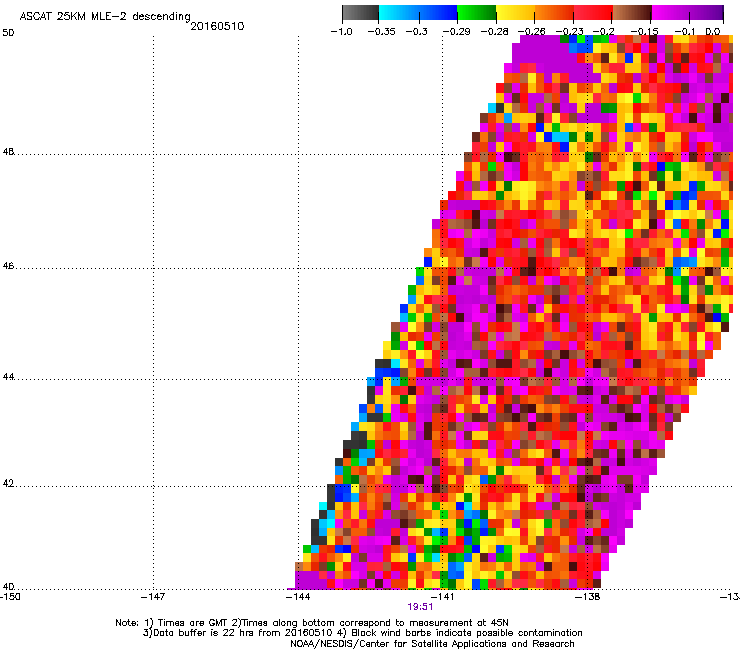Click the cyan-blue segment of the color bar
This screenshot has height=650, width=740.
tap(418, 12)
